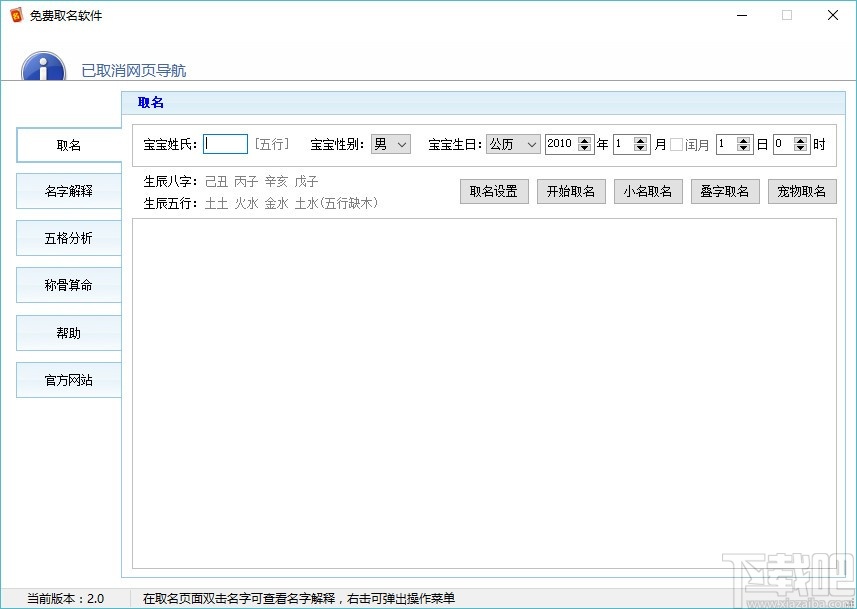Click 开始取名 to start naming

click(x=571, y=191)
